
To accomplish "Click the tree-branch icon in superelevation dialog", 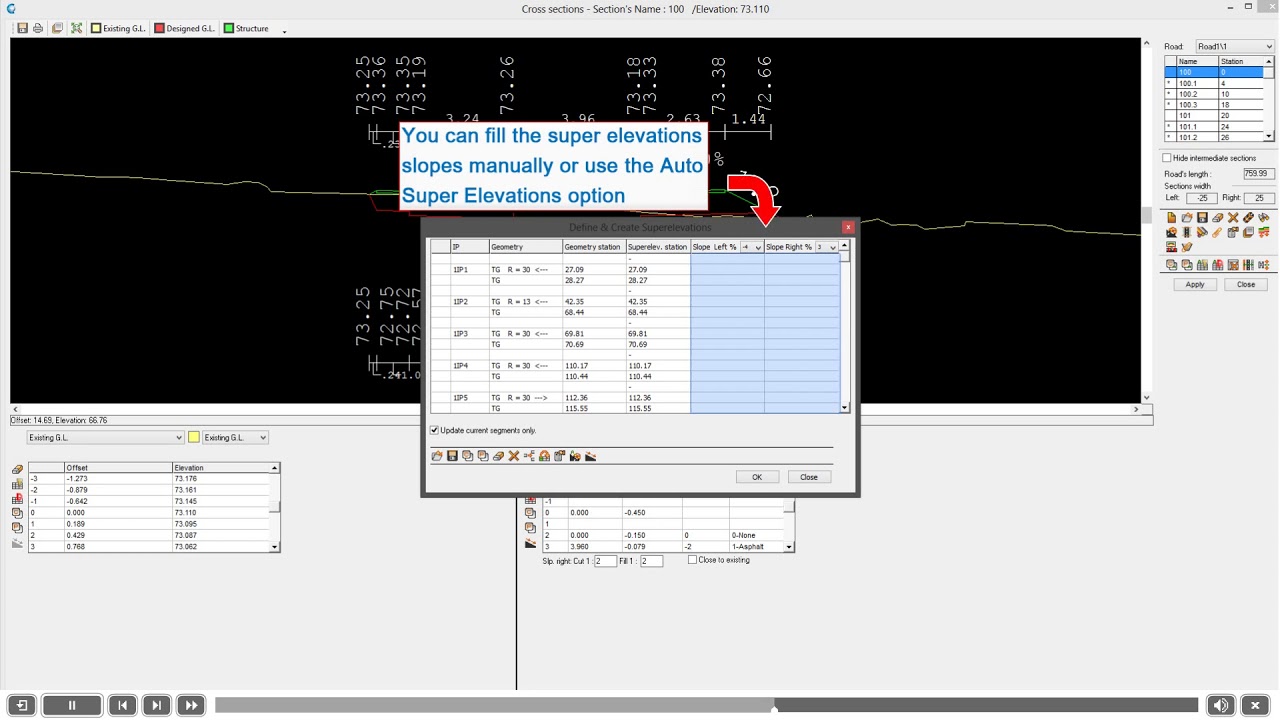I will (529, 456).
